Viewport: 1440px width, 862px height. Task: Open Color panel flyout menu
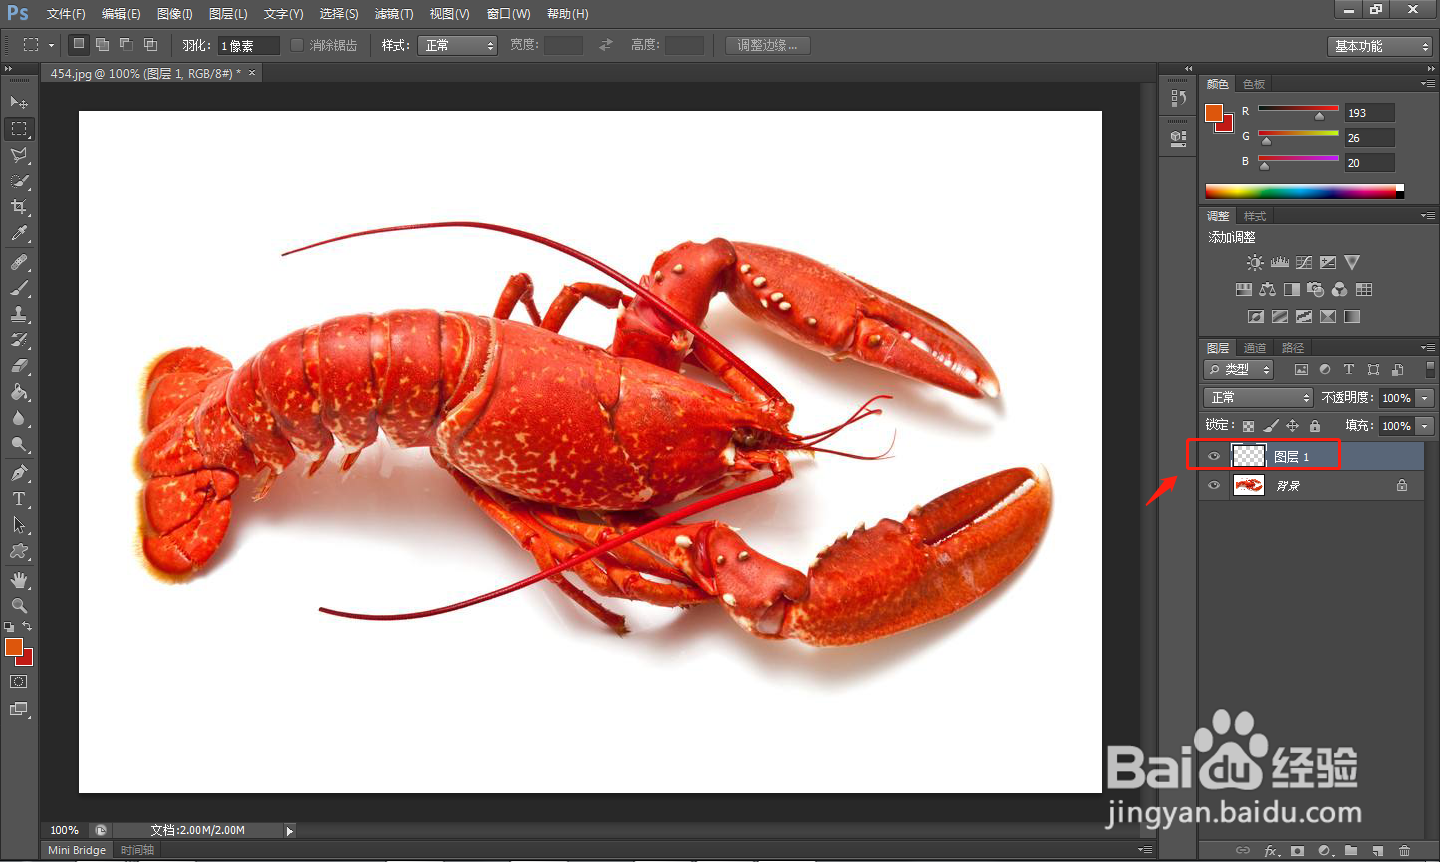pos(1428,83)
